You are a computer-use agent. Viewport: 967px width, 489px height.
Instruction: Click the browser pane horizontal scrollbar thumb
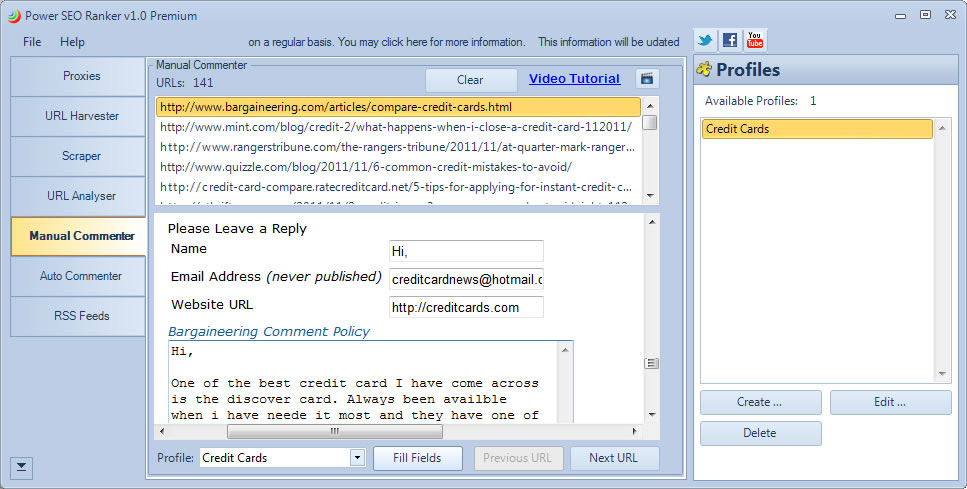pos(335,431)
